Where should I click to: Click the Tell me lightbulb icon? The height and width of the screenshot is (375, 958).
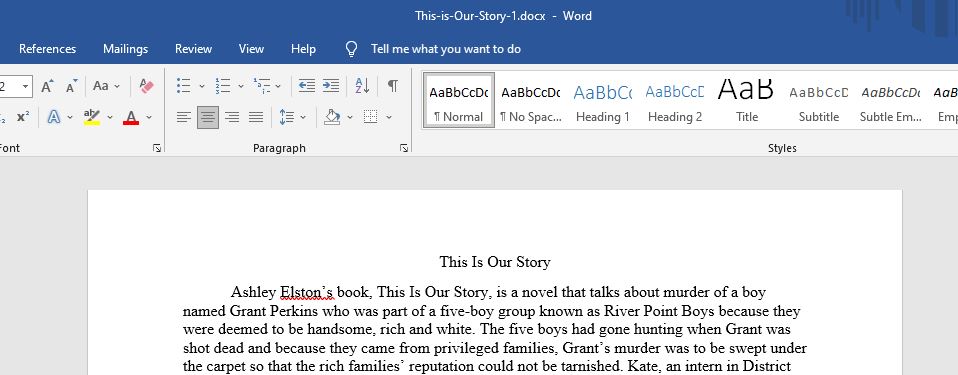point(351,49)
